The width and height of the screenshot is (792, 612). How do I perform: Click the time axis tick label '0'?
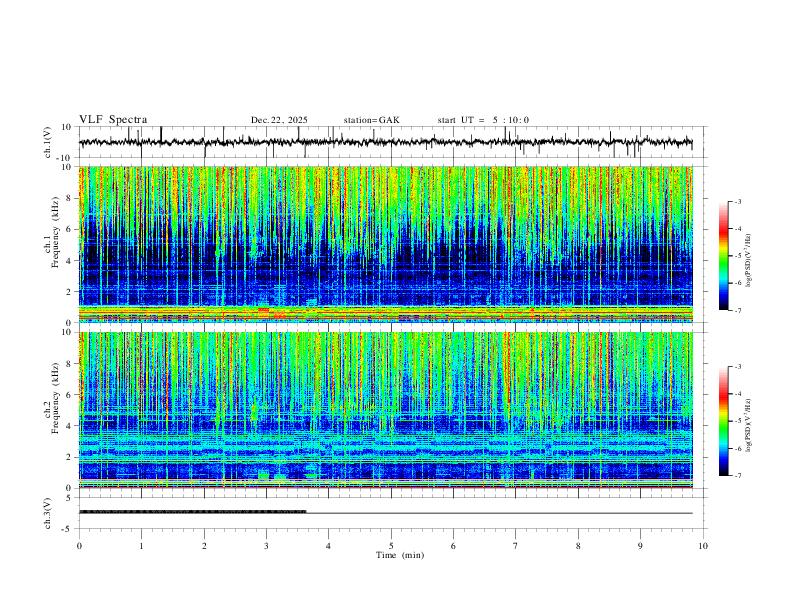[79, 546]
